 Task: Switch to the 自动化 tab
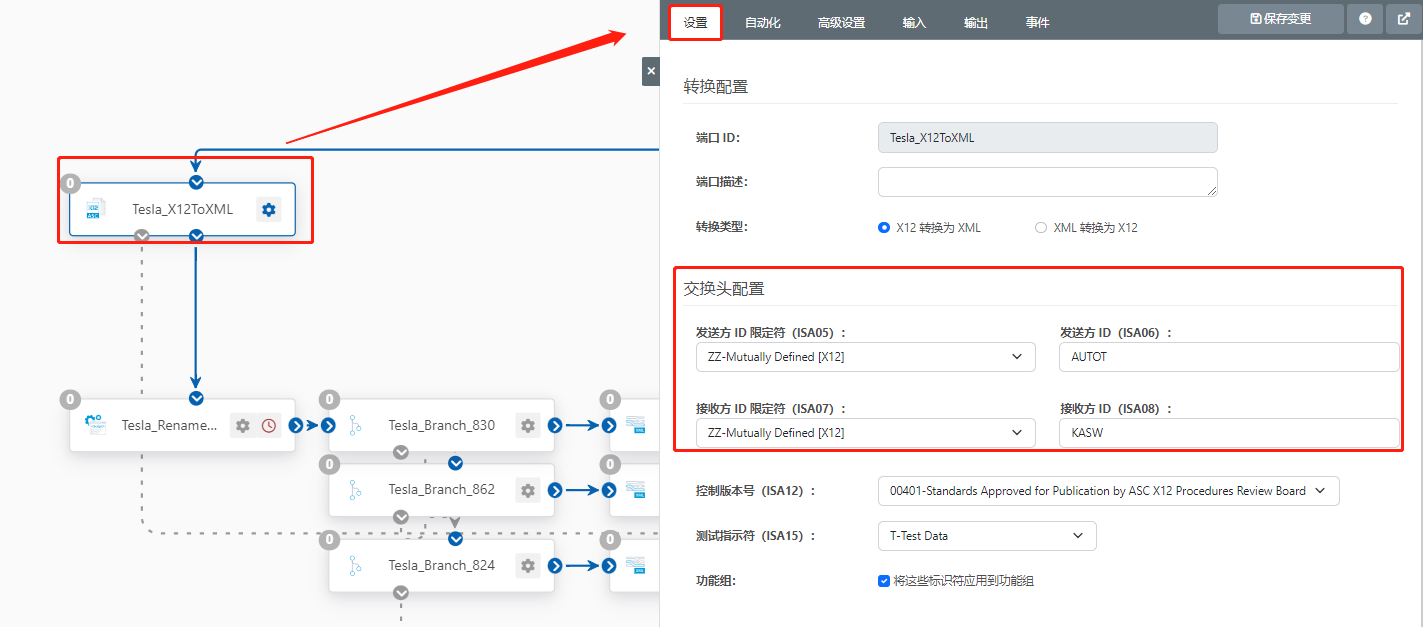[x=763, y=22]
